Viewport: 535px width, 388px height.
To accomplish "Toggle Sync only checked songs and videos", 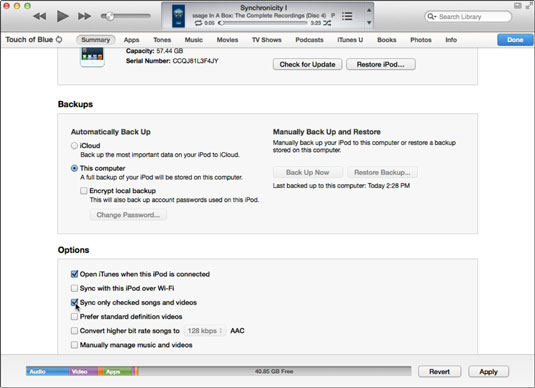I will (x=74, y=302).
